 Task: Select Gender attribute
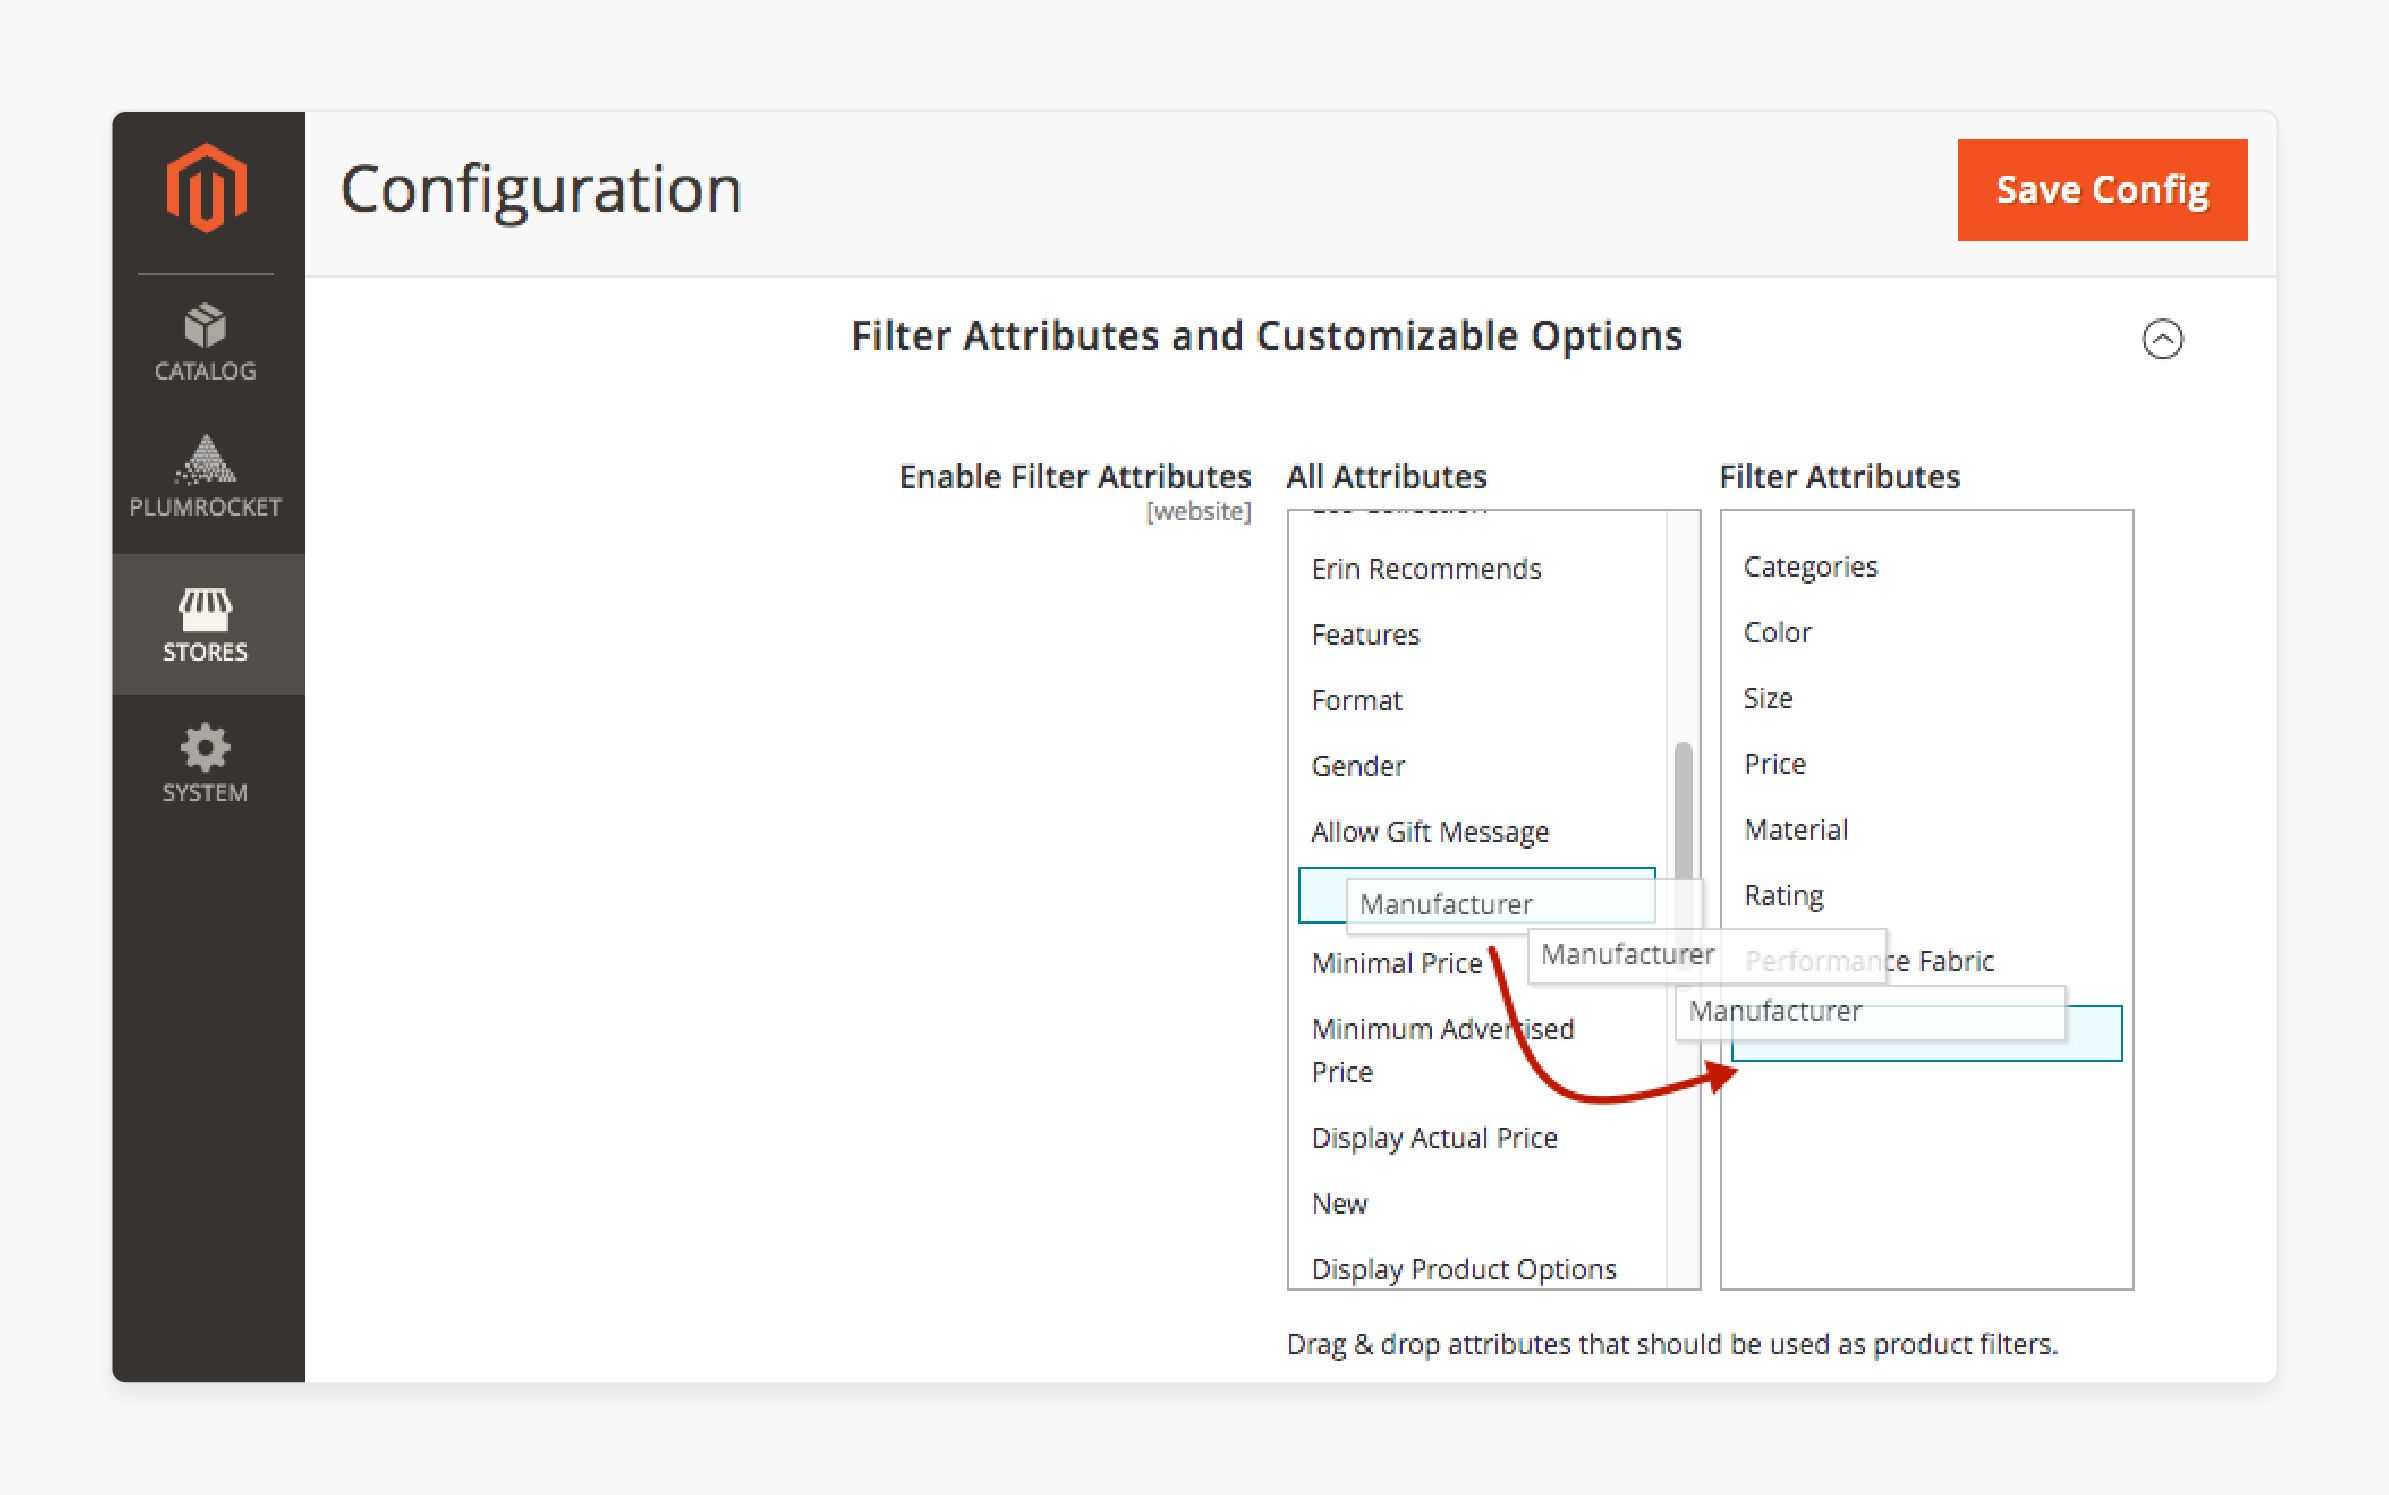(x=1358, y=766)
